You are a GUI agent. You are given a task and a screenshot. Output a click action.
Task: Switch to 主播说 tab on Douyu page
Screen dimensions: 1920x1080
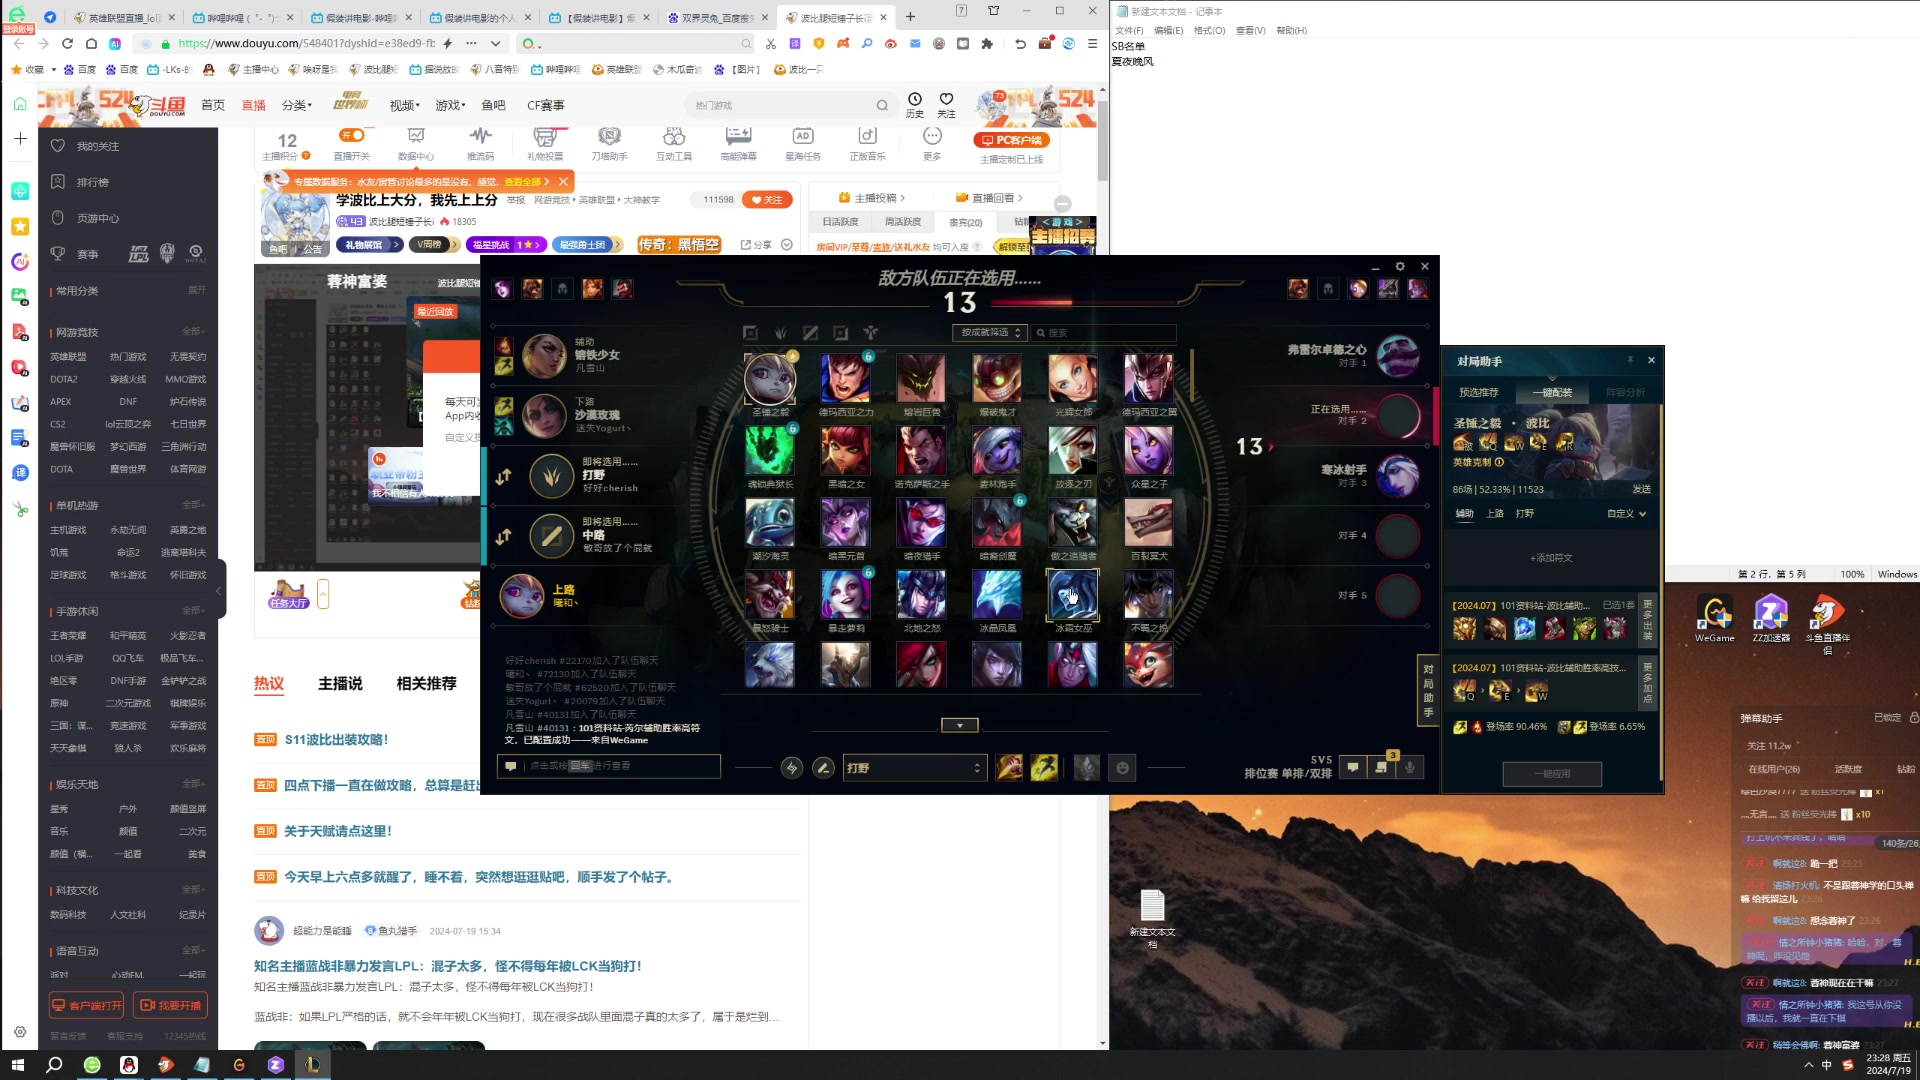(340, 683)
